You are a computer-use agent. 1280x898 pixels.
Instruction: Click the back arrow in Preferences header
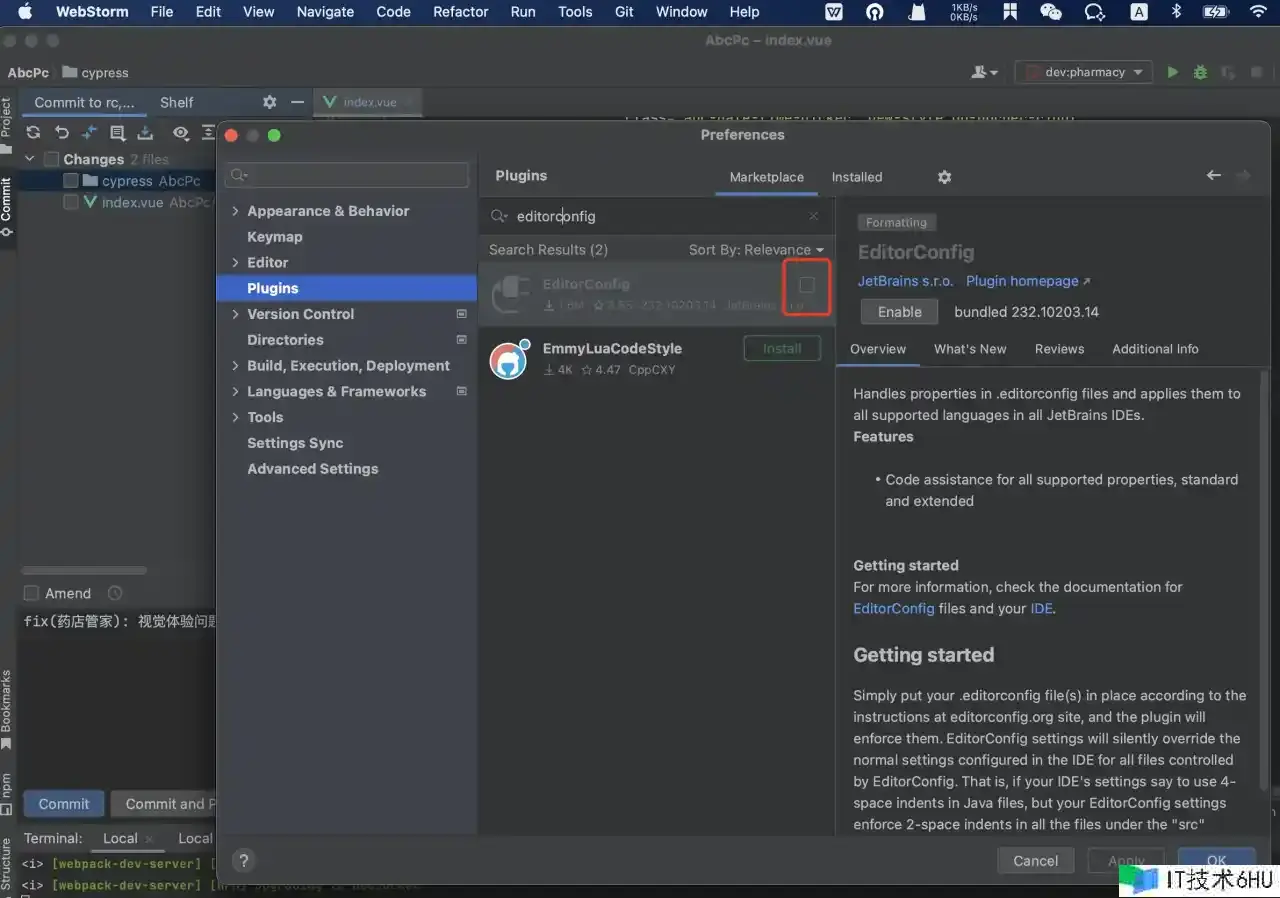click(1213, 175)
